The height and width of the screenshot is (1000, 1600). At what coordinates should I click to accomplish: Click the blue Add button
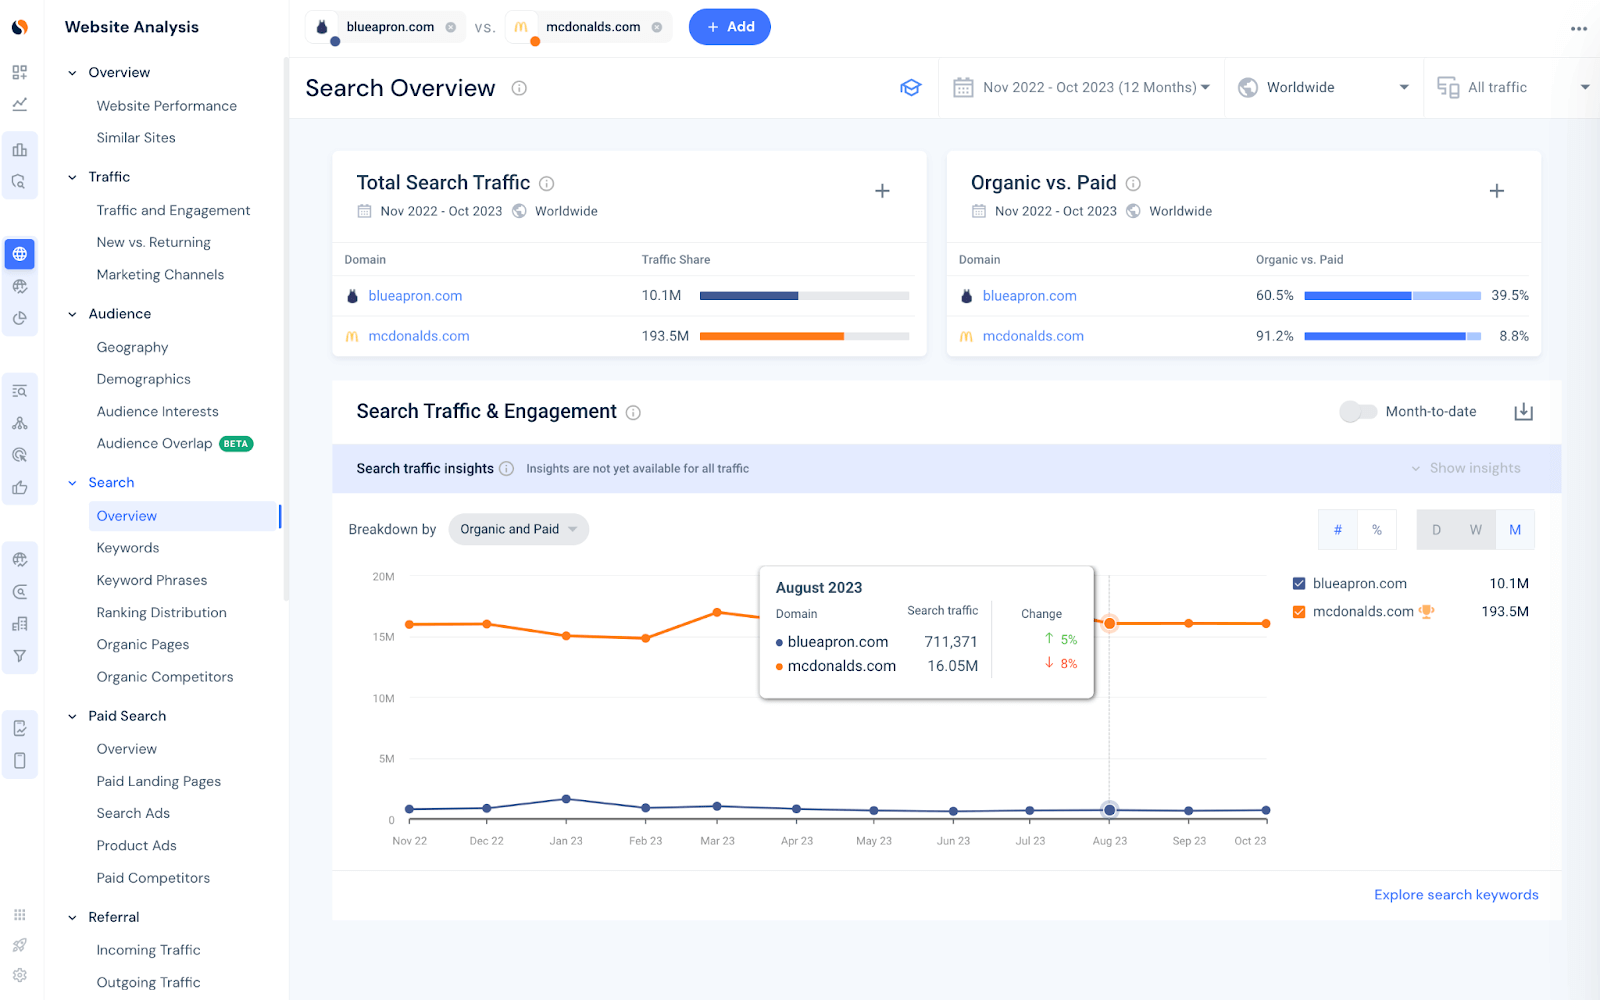[x=730, y=27]
